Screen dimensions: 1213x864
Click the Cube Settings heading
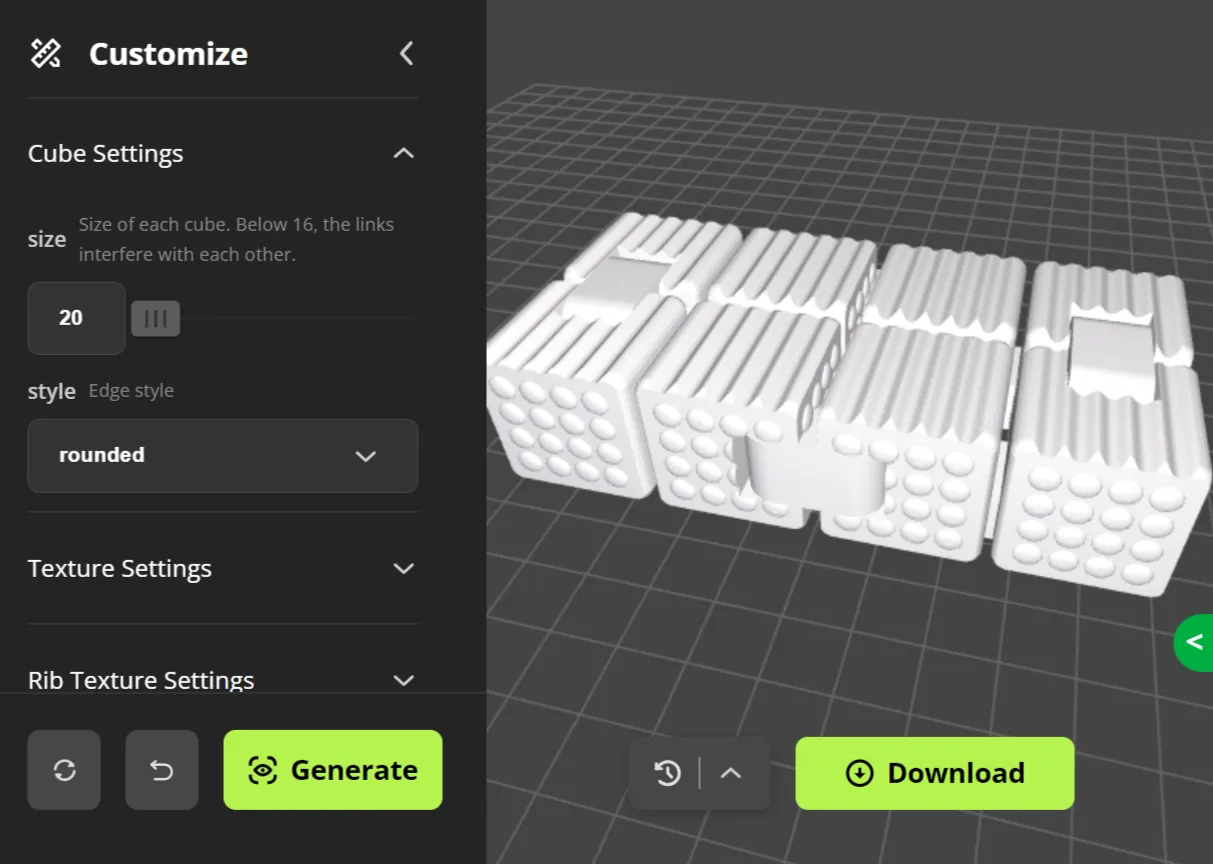(x=105, y=153)
